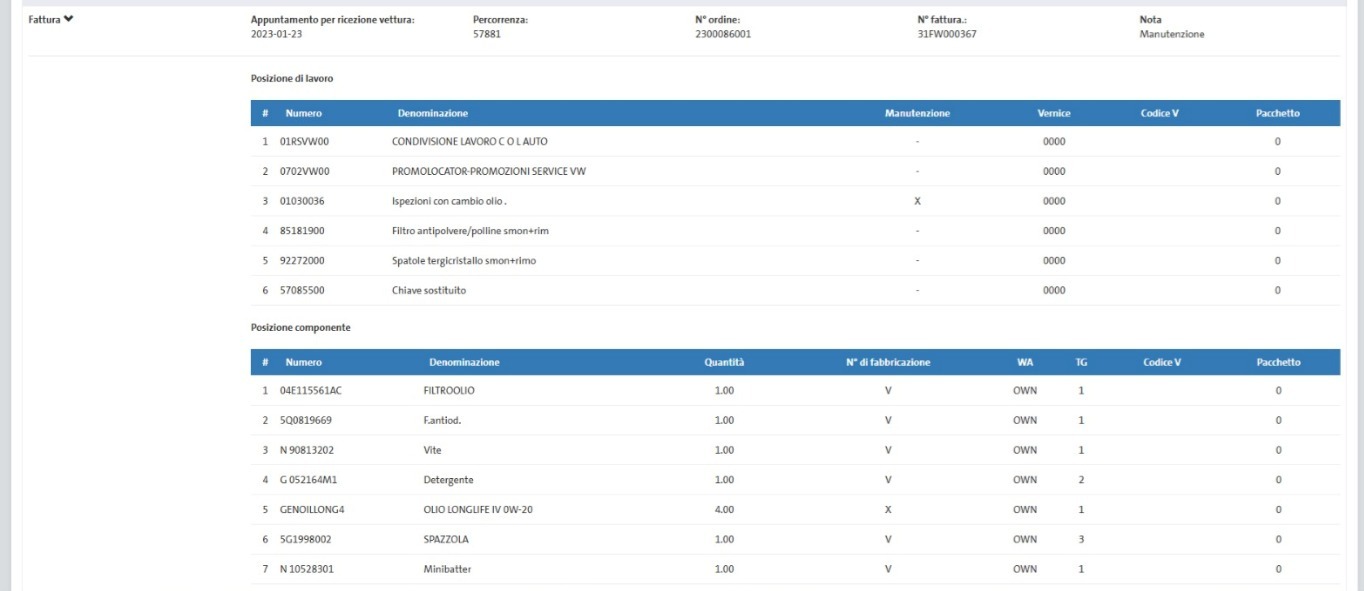The height and width of the screenshot is (591, 1364).
Task: Select the 'Chiave sostituito' work position
Action: point(428,291)
